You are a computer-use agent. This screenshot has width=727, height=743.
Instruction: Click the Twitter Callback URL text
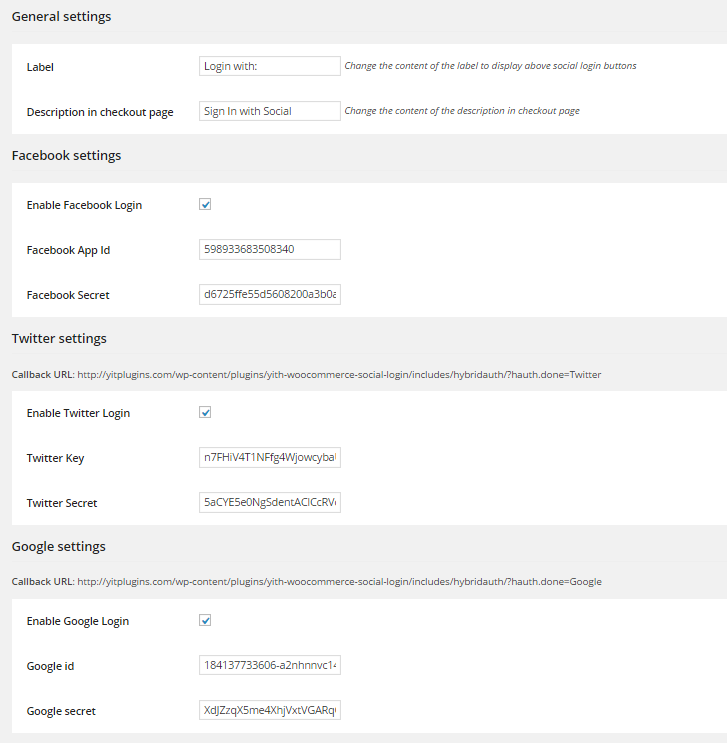[x=306, y=374]
